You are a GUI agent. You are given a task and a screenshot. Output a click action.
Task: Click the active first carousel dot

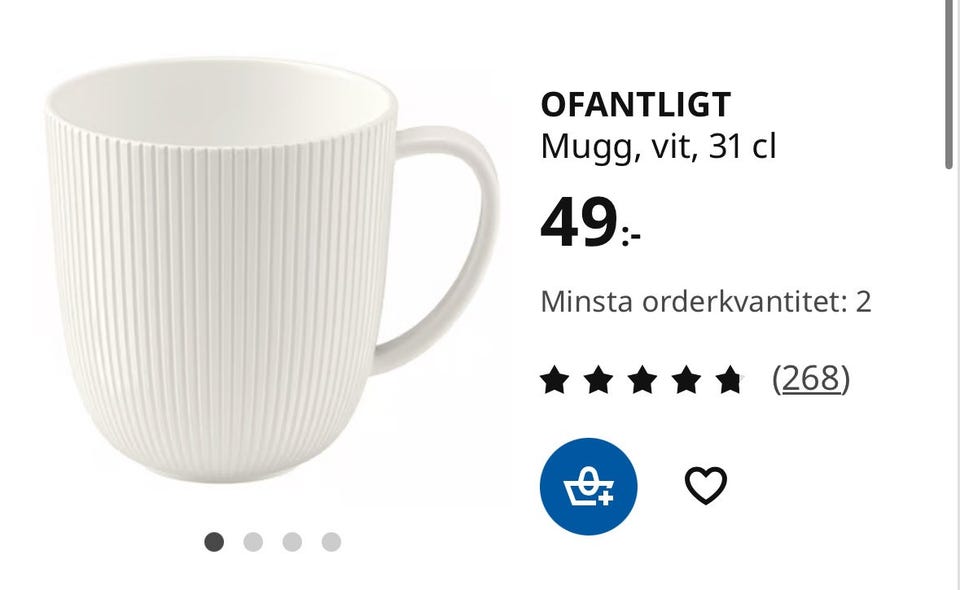[x=214, y=541]
